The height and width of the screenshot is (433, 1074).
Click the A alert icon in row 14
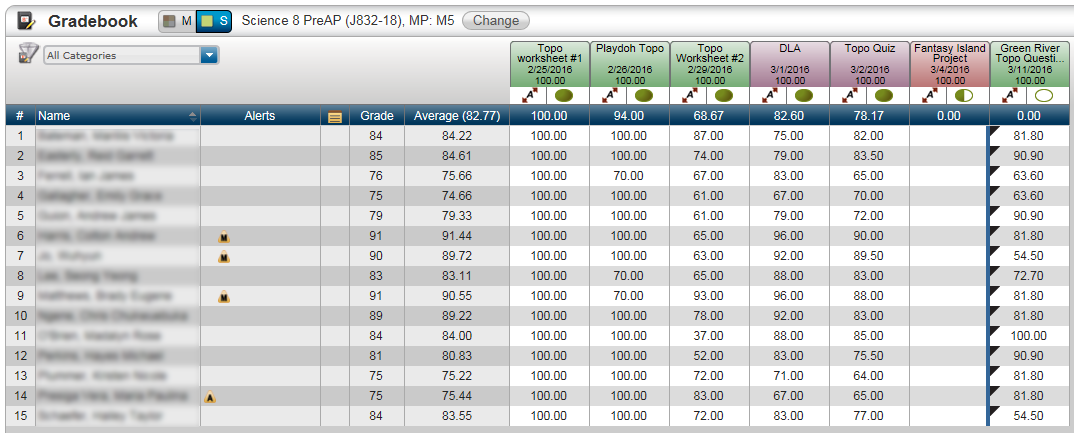210,397
